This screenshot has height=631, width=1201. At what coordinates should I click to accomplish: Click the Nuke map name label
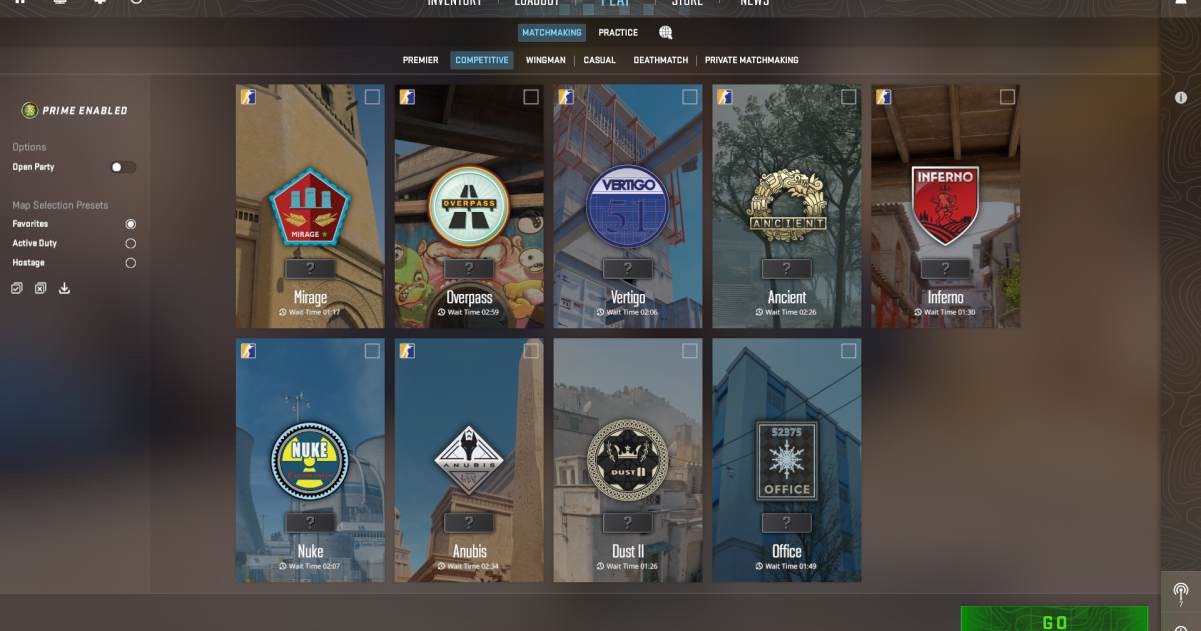click(x=310, y=551)
